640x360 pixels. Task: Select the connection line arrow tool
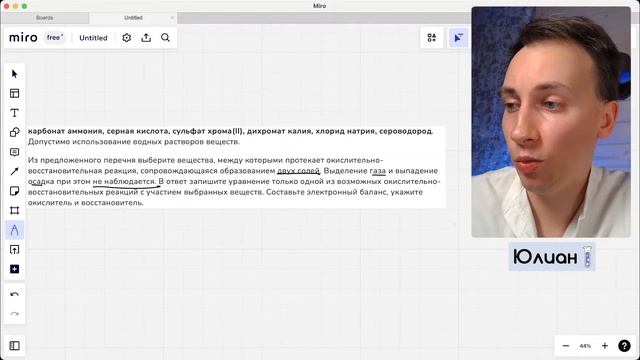[x=14, y=171]
